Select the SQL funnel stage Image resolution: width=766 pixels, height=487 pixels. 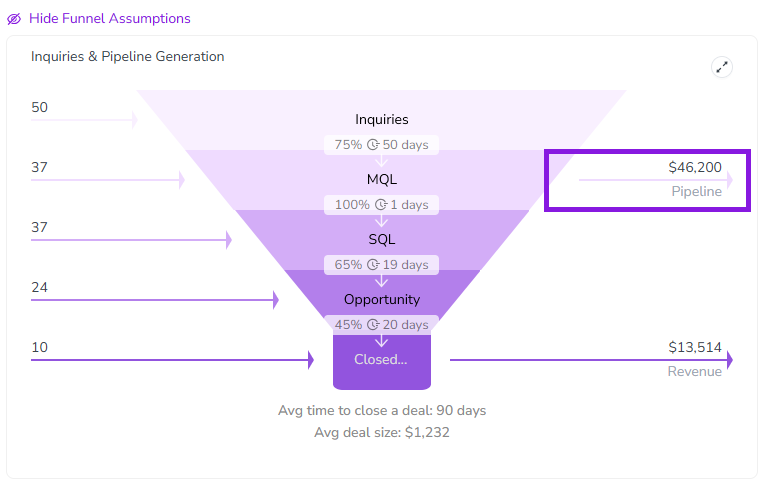382,239
